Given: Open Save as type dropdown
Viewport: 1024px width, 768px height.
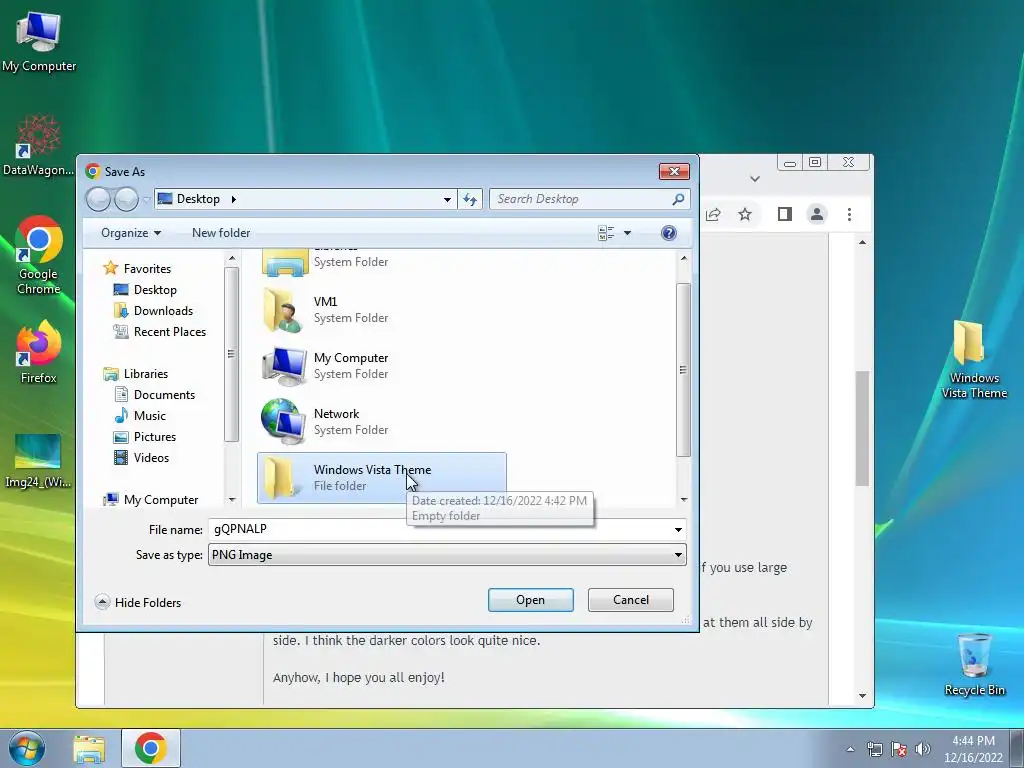Looking at the screenshot, I should pyautogui.click(x=447, y=555).
